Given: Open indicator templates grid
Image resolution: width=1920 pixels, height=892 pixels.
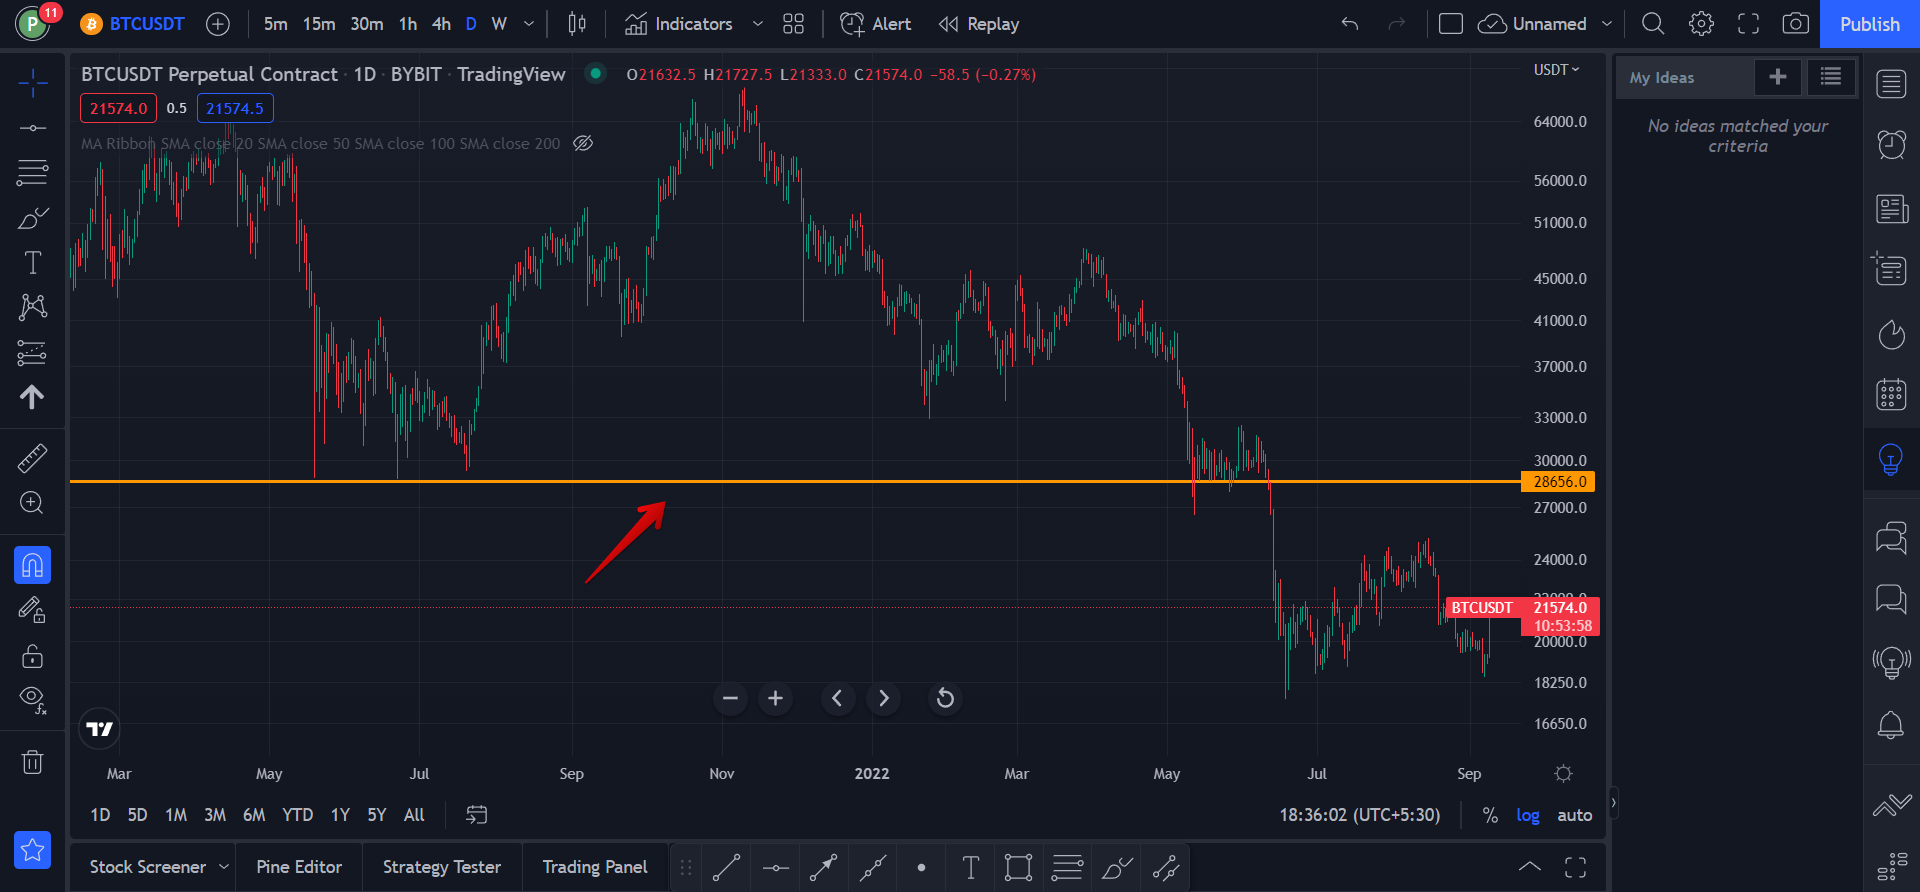Looking at the screenshot, I should [x=793, y=24].
